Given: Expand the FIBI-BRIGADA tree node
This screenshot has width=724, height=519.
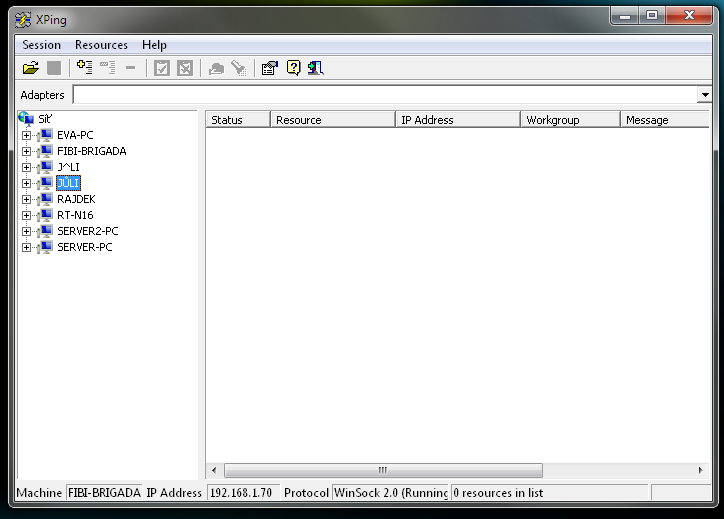Looking at the screenshot, I should tap(26, 151).
